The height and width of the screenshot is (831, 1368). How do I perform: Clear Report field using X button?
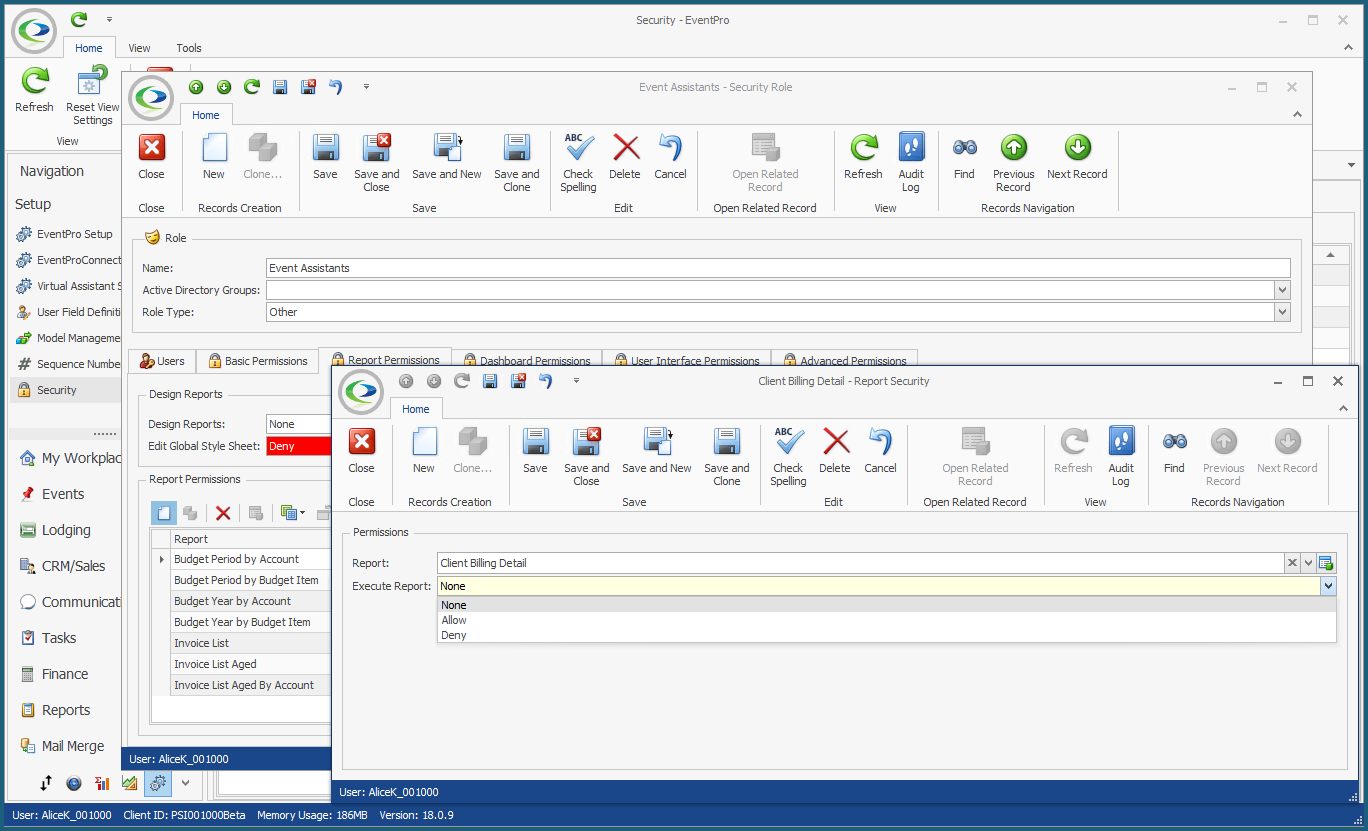tap(1293, 563)
